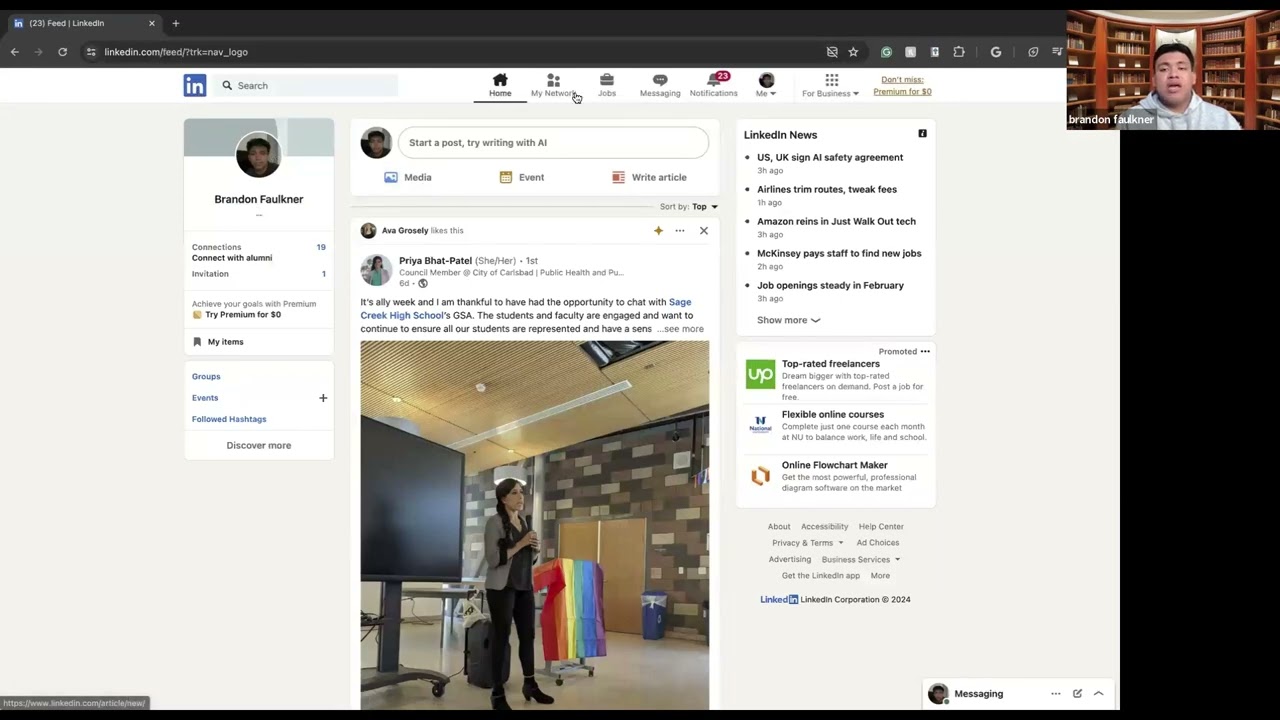Open Flexible online courses ad
This screenshot has width=1280, height=720.
pos(838,425)
